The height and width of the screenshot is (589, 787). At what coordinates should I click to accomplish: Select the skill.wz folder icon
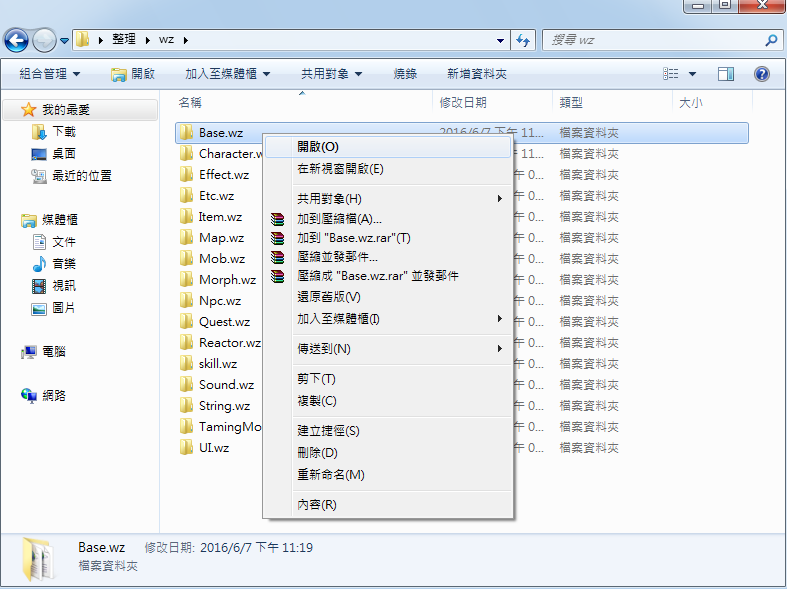186,364
